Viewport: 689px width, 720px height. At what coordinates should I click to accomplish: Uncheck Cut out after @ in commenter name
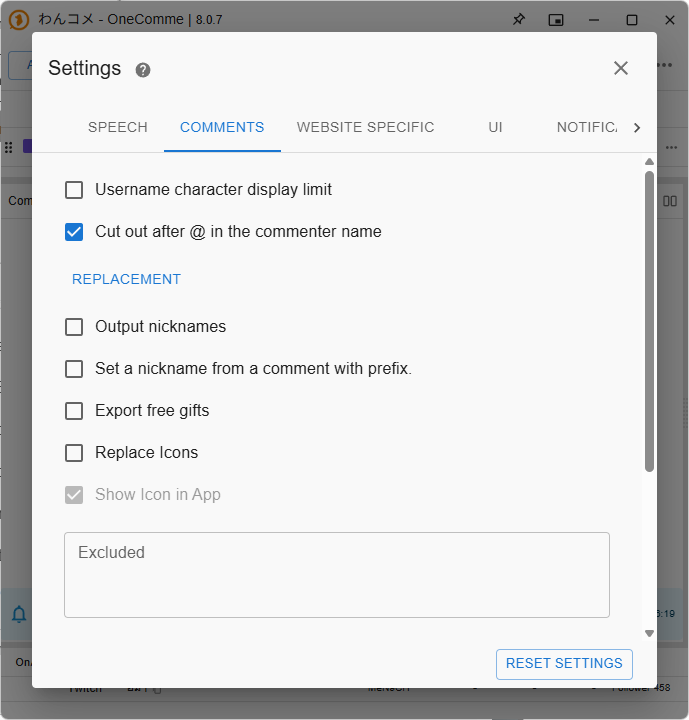[74, 232]
